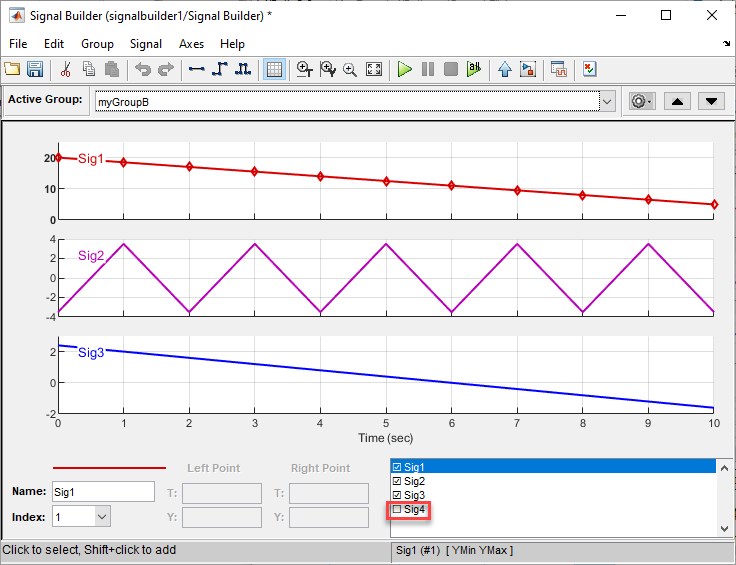Click Sig1 end point at time 10
Viewport: 736px width, 565px height.
pyautogui.click(x=714, y=204)
